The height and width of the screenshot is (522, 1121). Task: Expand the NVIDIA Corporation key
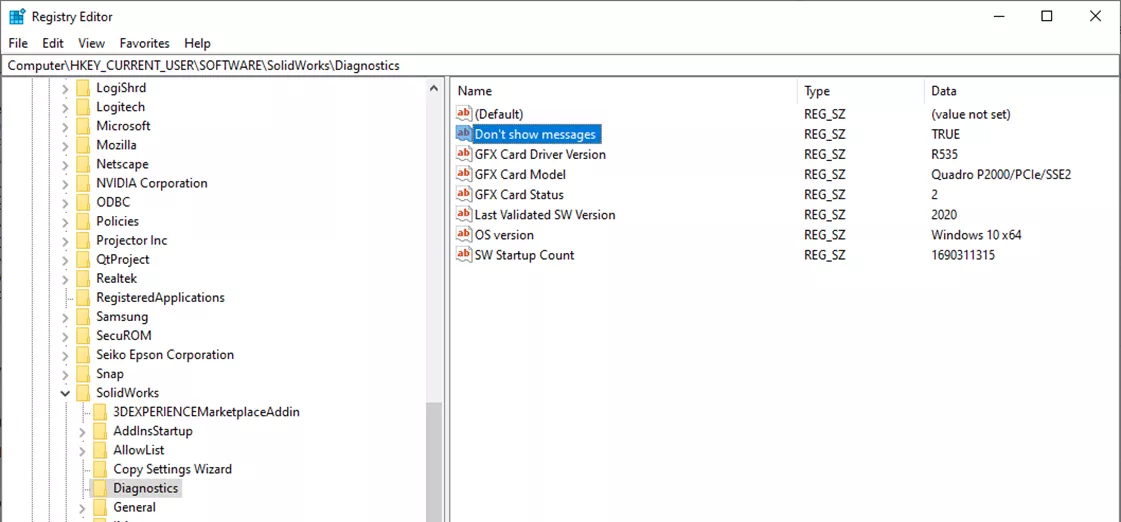point(65,183)
